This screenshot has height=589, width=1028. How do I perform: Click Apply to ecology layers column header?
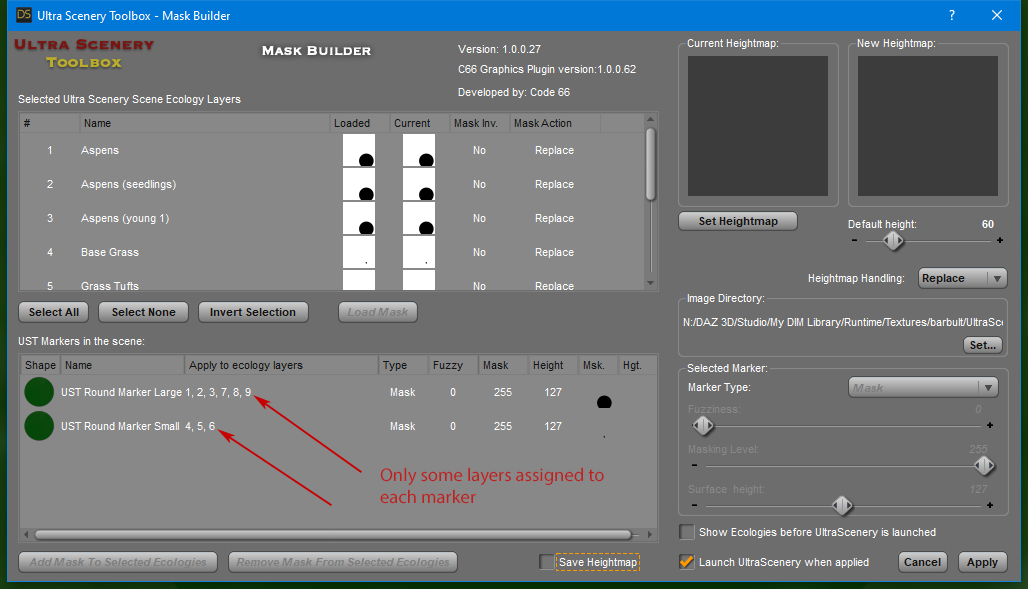tap(281, 365)
